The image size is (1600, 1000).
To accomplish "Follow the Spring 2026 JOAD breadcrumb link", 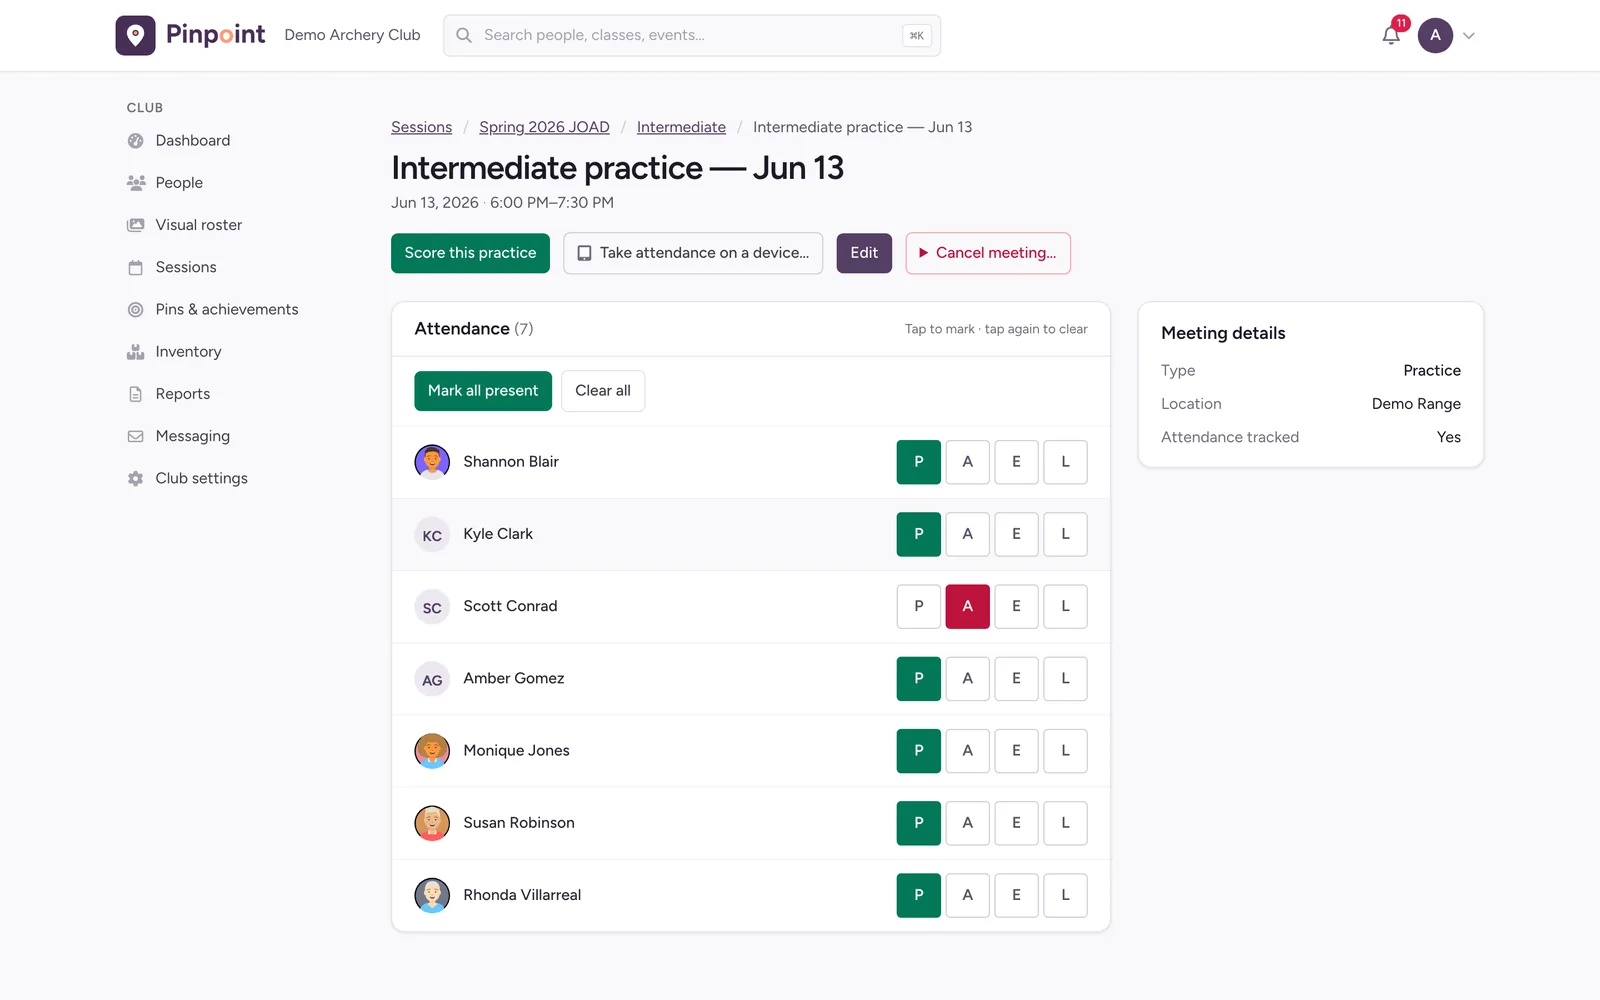I will (544, 127).
